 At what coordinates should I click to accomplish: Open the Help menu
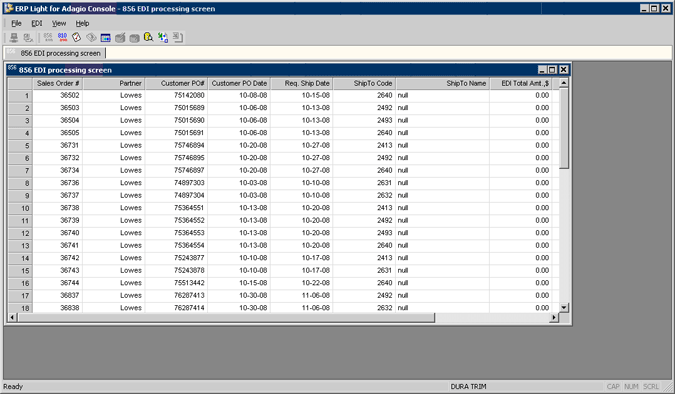coord(82,23)
